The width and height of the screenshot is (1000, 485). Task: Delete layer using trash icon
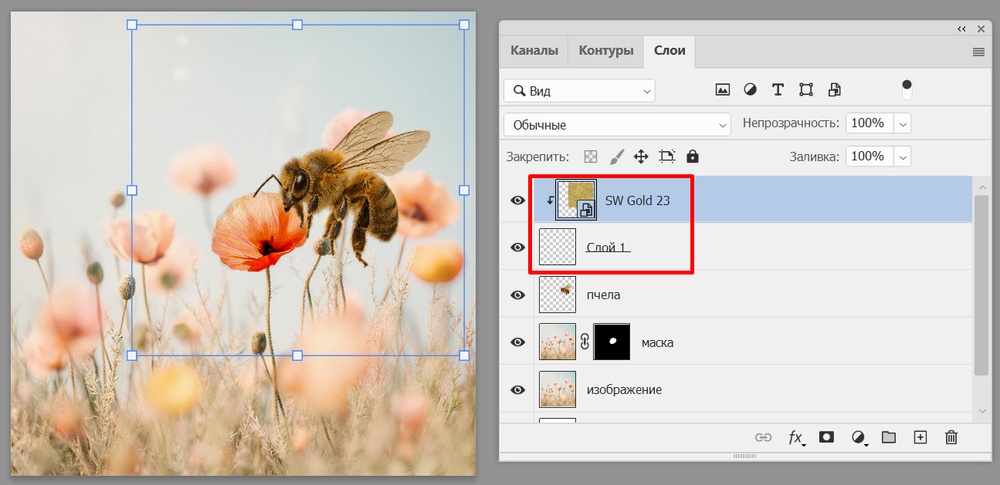tap(952, 438)
